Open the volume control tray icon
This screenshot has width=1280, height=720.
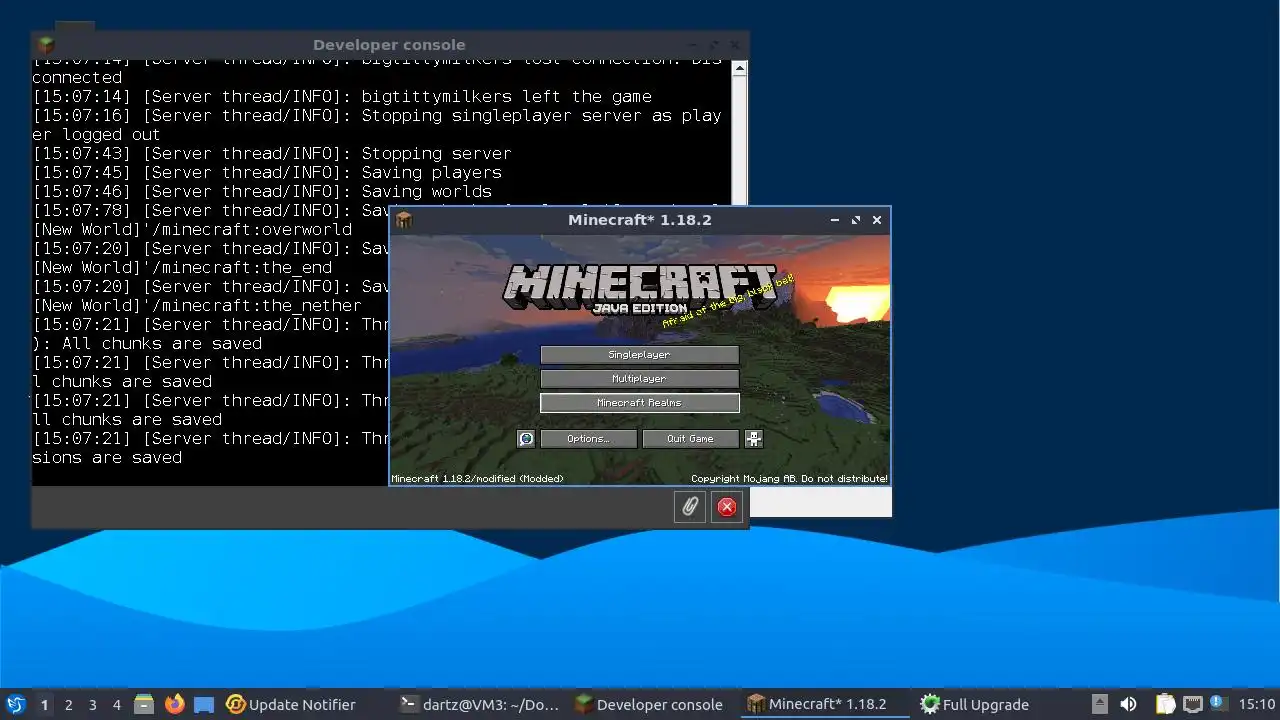click(1128, 704)
